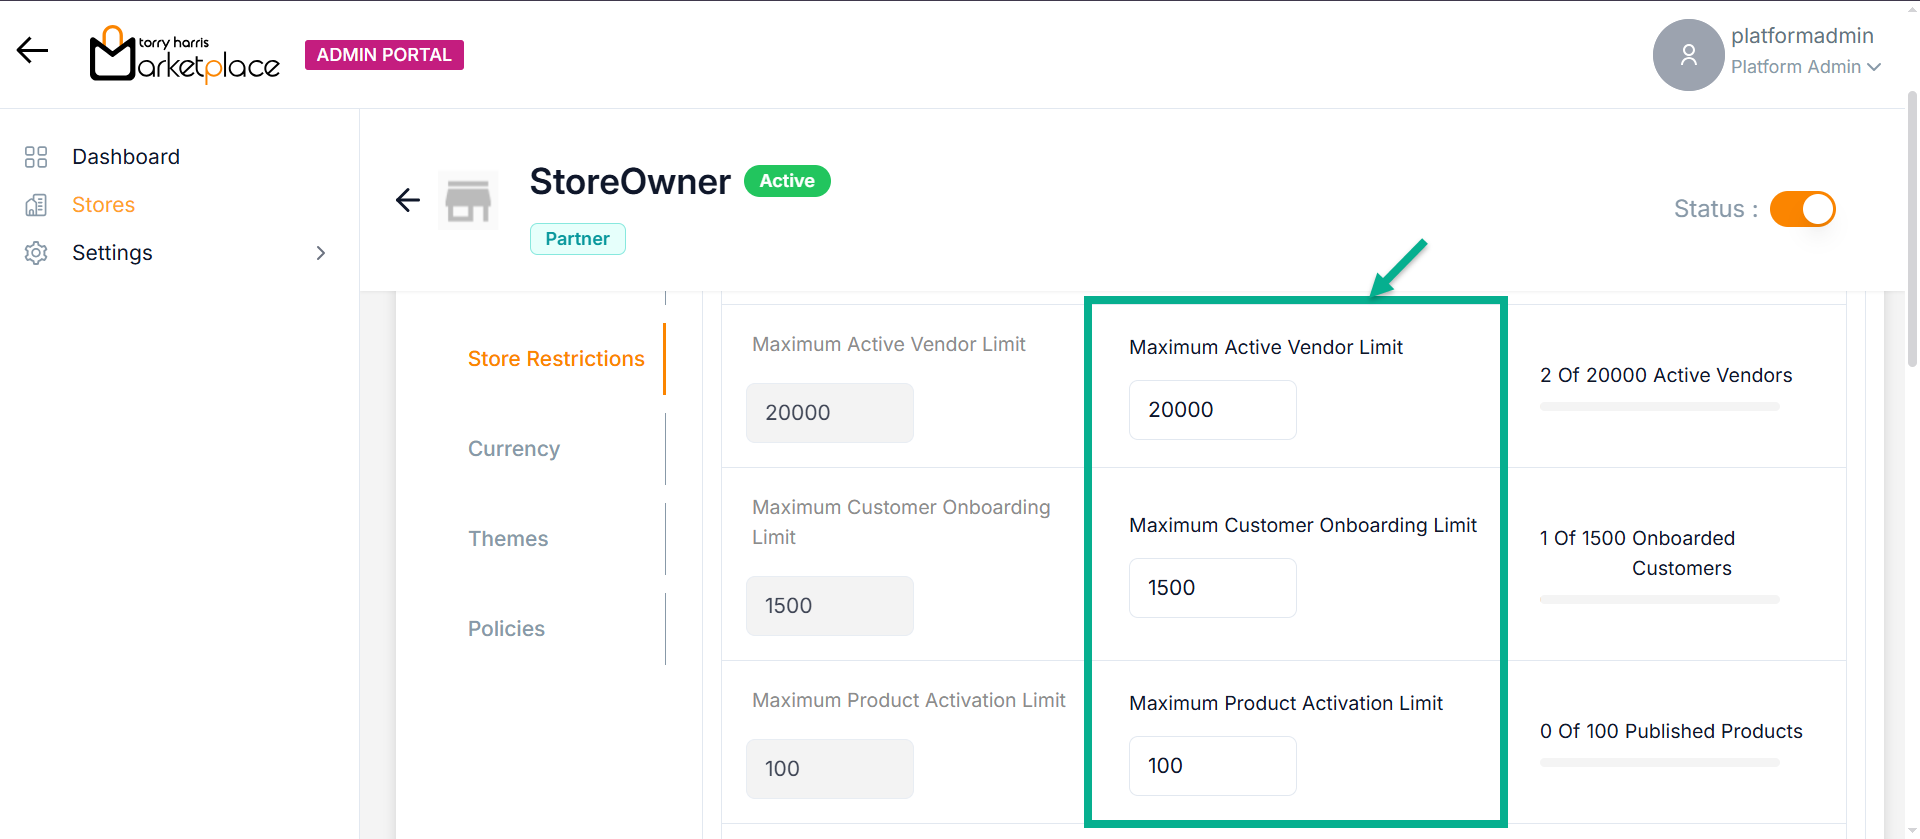Screen dimensions: 1920x839
Task: Toggle the store Status switch
Action: click(1802, 209)
